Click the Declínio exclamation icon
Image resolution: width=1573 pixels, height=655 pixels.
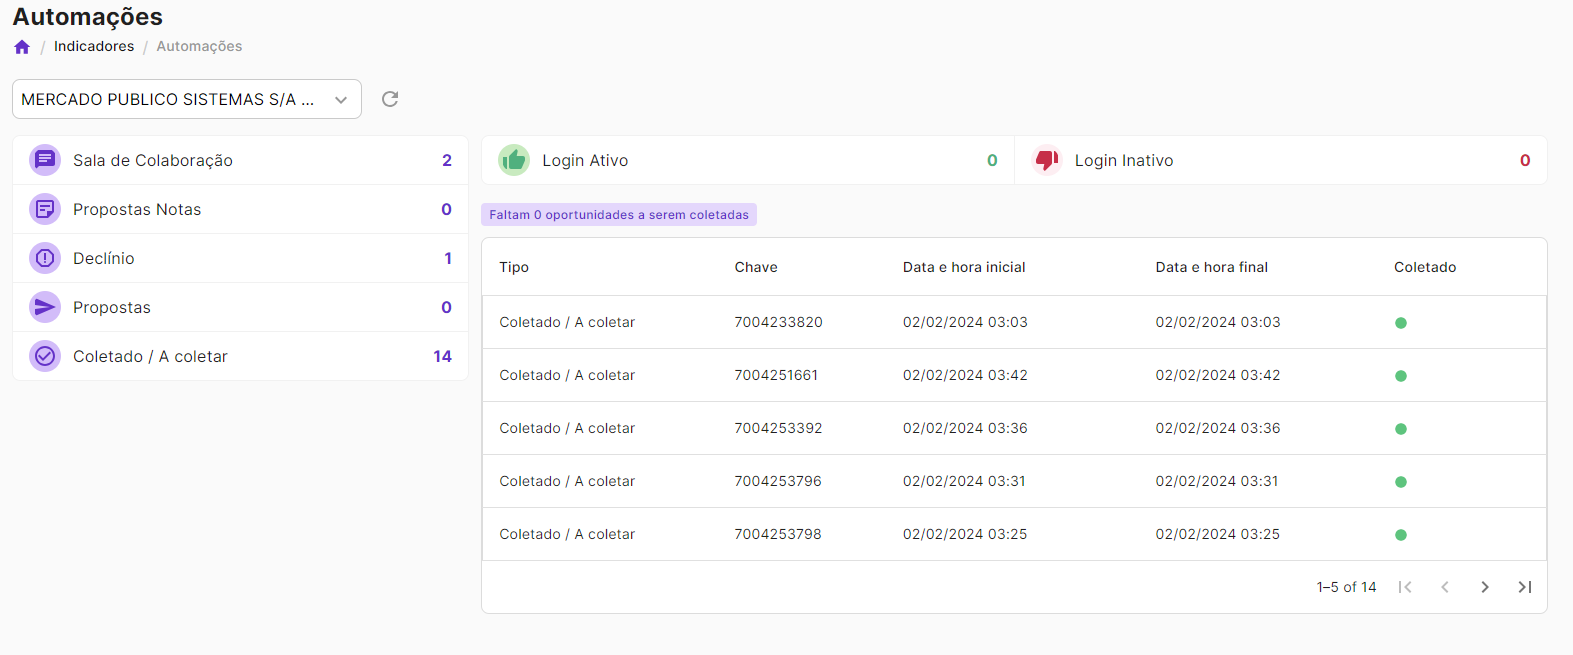pos(45,258)
